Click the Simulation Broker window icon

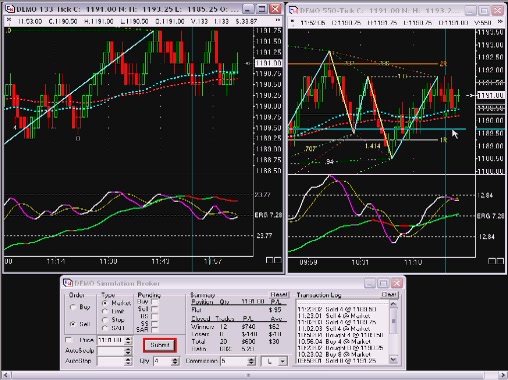coord(68,283)
